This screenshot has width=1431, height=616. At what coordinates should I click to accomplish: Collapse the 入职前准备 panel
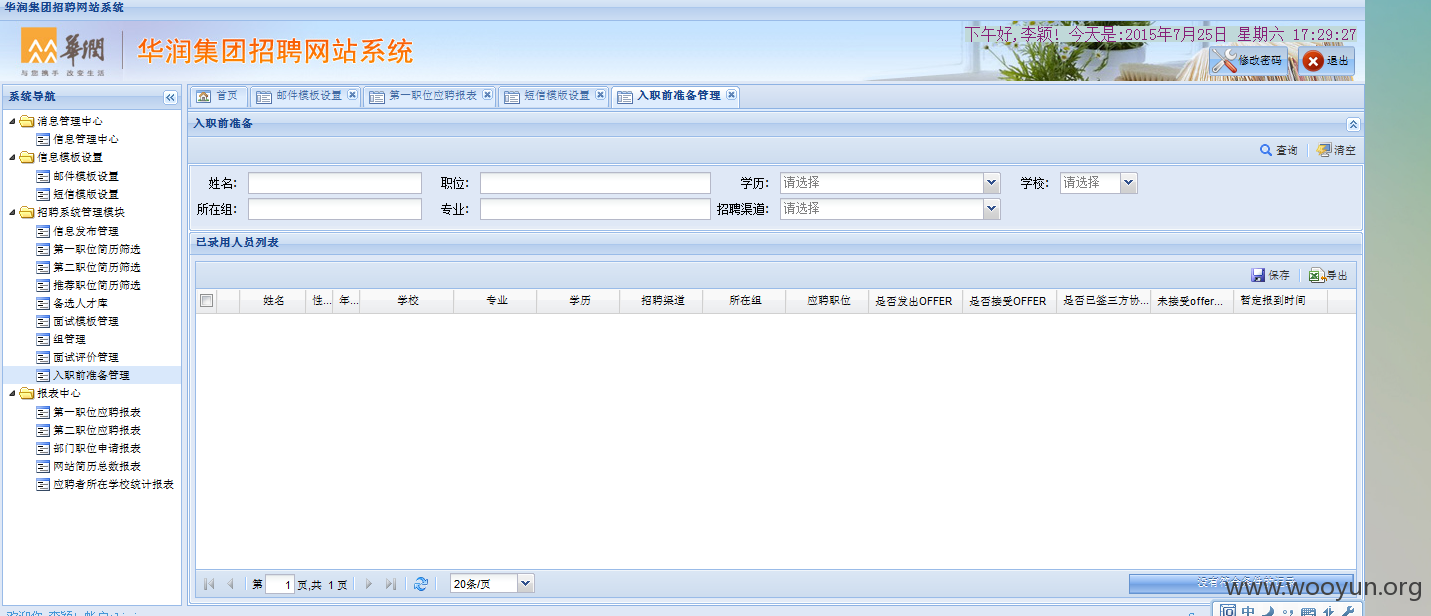pos(1353,124)
